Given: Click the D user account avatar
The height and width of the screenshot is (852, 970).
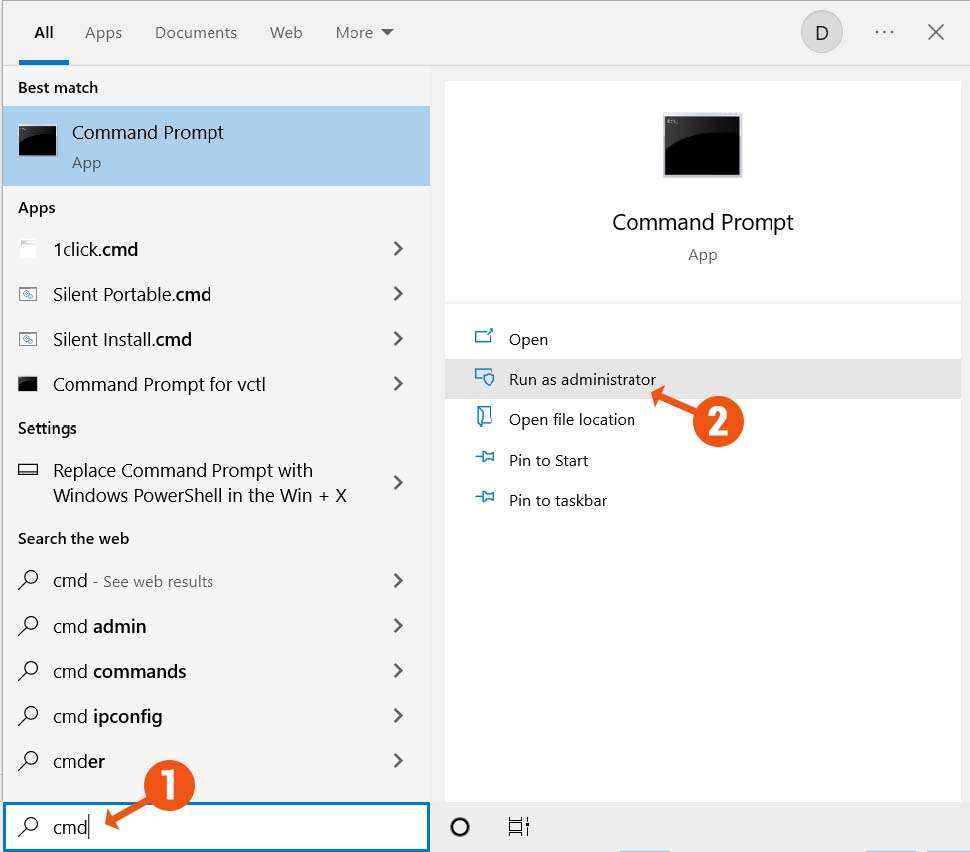Looking at the screenshot, I should tap(821, 32).
